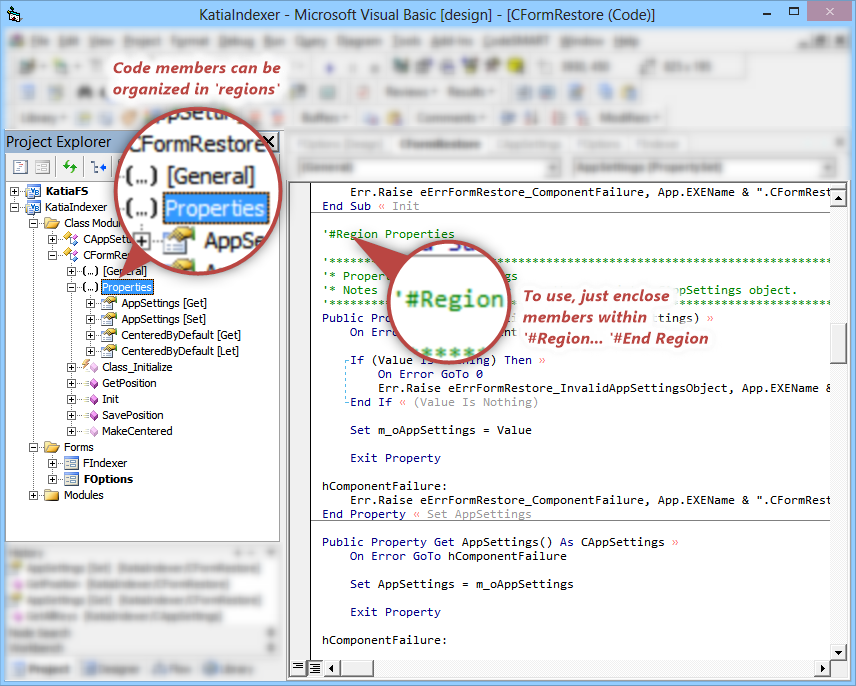Click the GetPosition method icon

[x=93, y=383]
